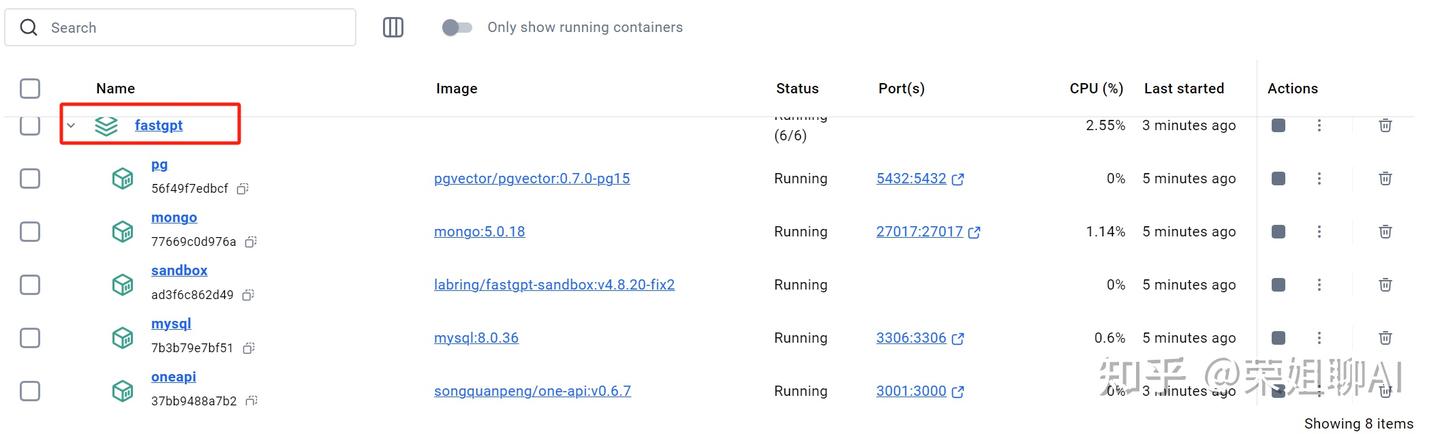Sort by the Port(s) column header
The width and height of the screenshot is (1440, 434).
point(901,88)
